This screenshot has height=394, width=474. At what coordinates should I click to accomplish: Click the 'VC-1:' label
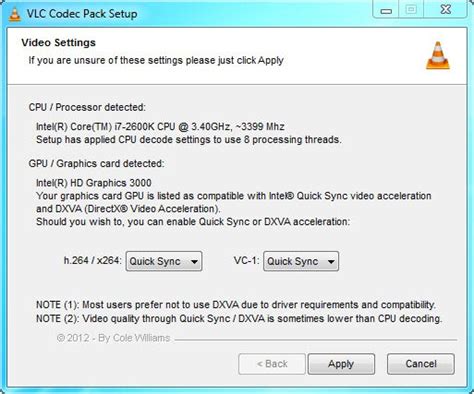(246, 260)
